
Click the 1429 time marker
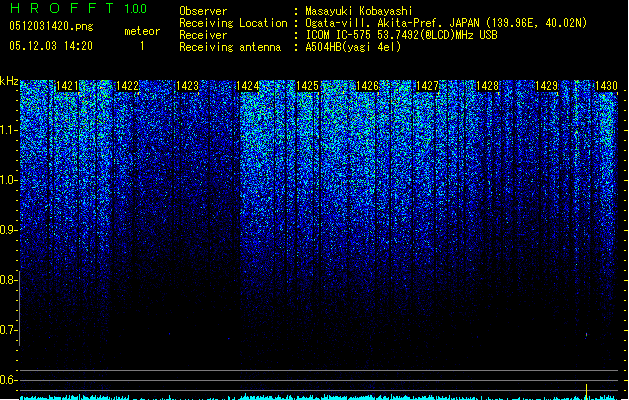tap(547, 86)
